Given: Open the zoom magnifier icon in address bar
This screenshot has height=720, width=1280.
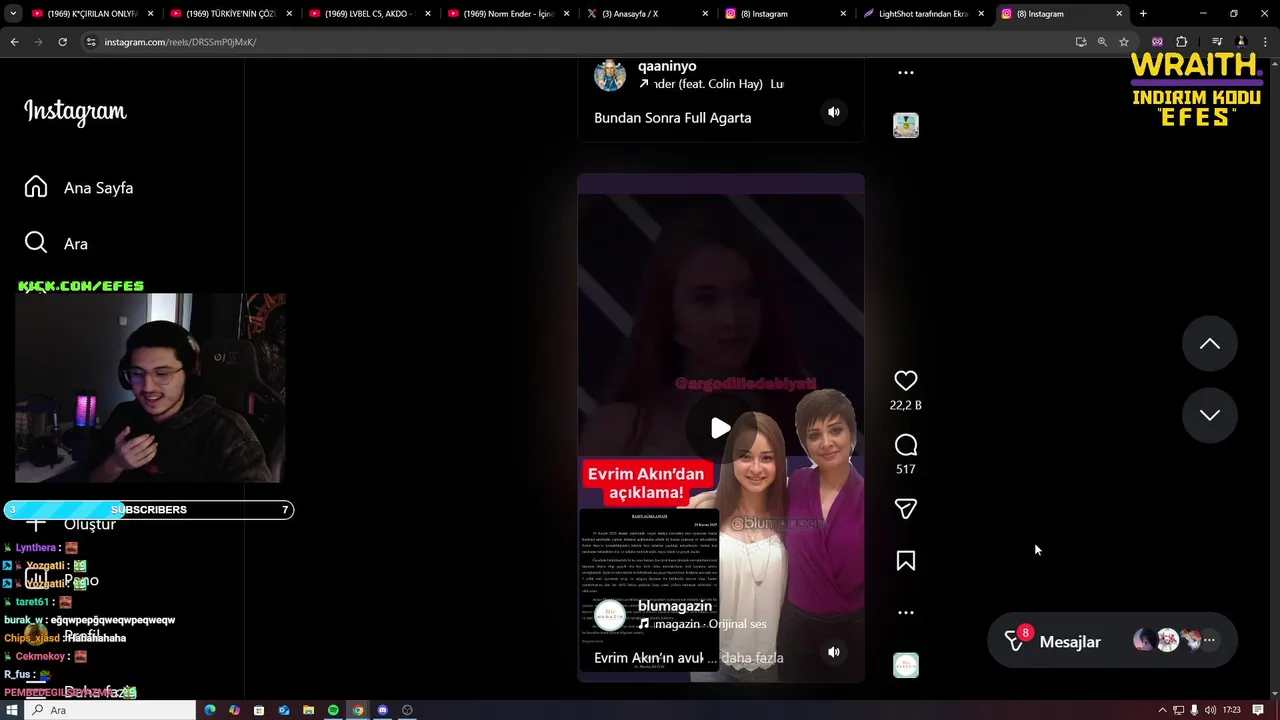Looking at the screenshot, I should [x=1102, y=42].
